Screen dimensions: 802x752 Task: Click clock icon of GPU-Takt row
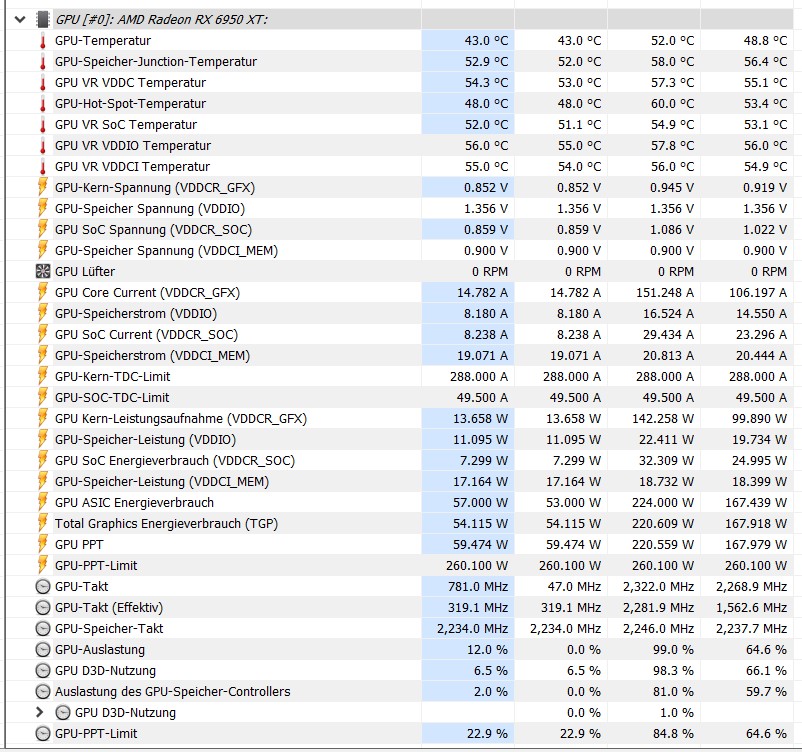tap(43, 586)
